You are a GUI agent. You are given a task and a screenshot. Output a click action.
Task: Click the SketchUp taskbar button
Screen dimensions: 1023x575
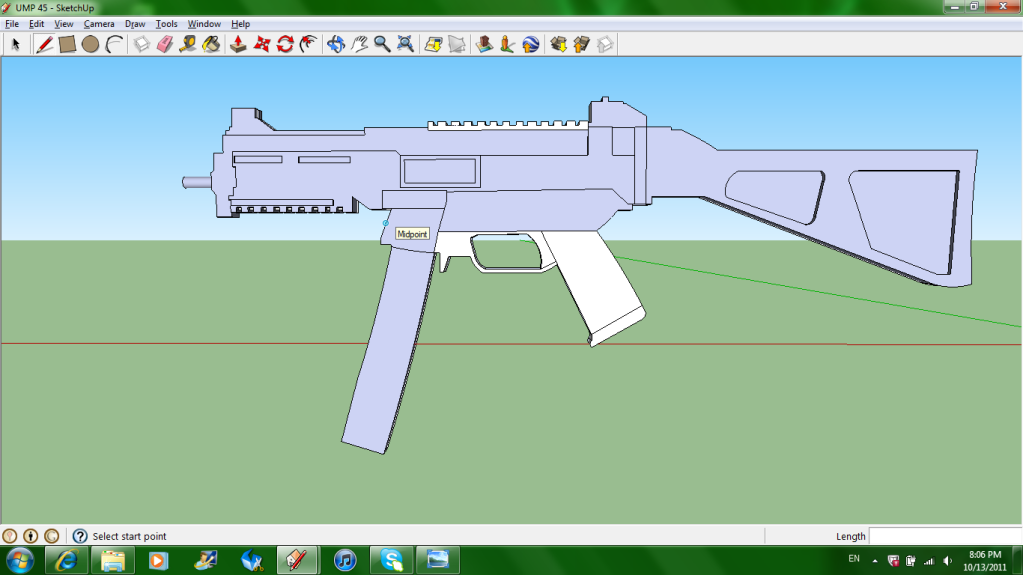pyautogui.click(x=298, y=561)
